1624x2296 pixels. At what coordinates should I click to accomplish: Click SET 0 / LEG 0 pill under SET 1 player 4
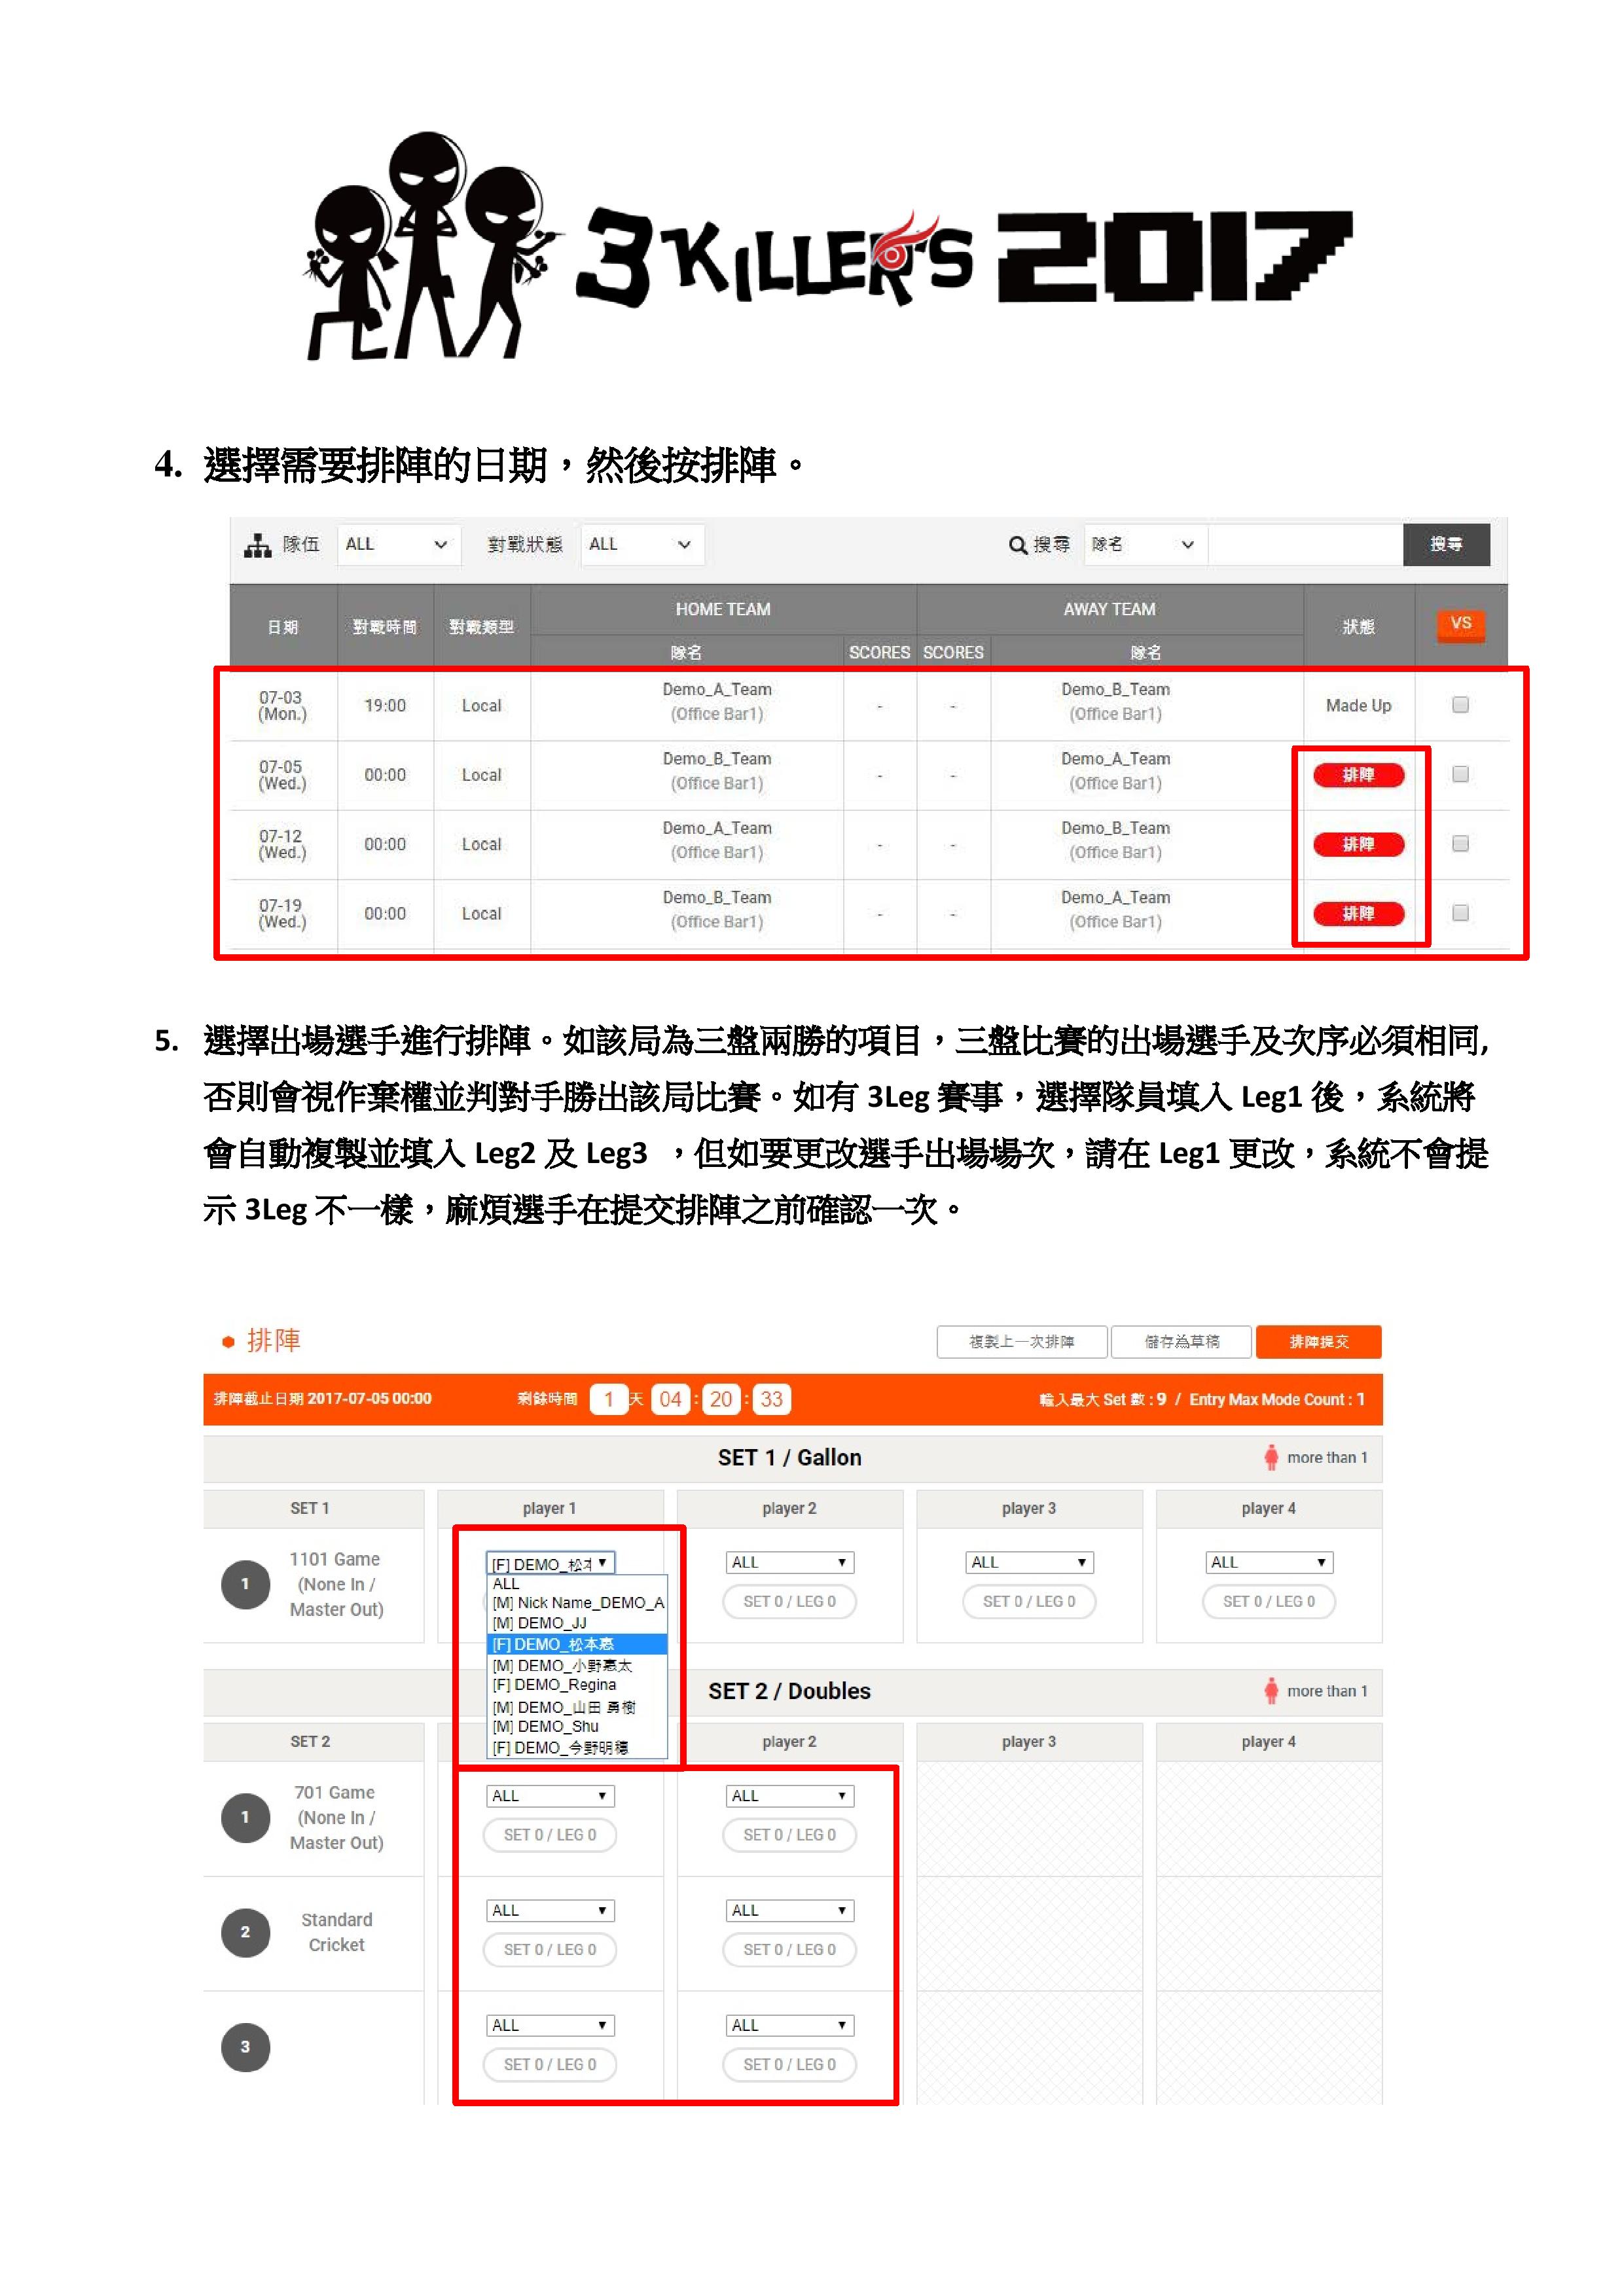click(1270, 1602)
